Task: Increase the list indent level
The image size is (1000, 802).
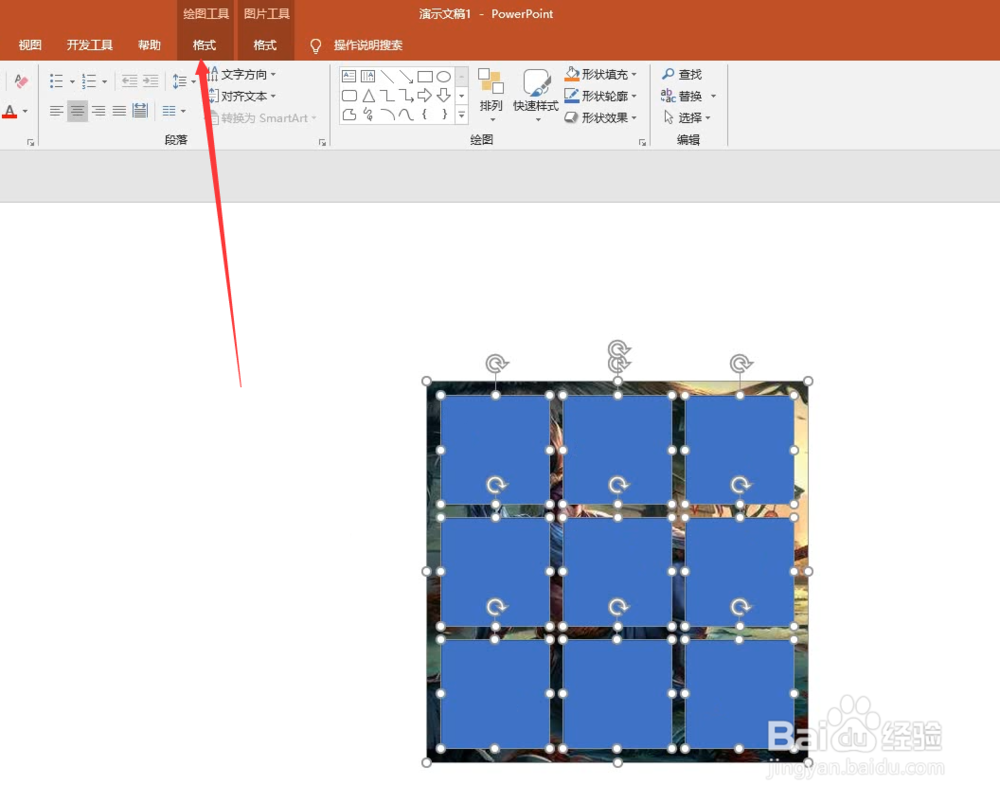Action: pyautogui.click(x=151, y=81)
